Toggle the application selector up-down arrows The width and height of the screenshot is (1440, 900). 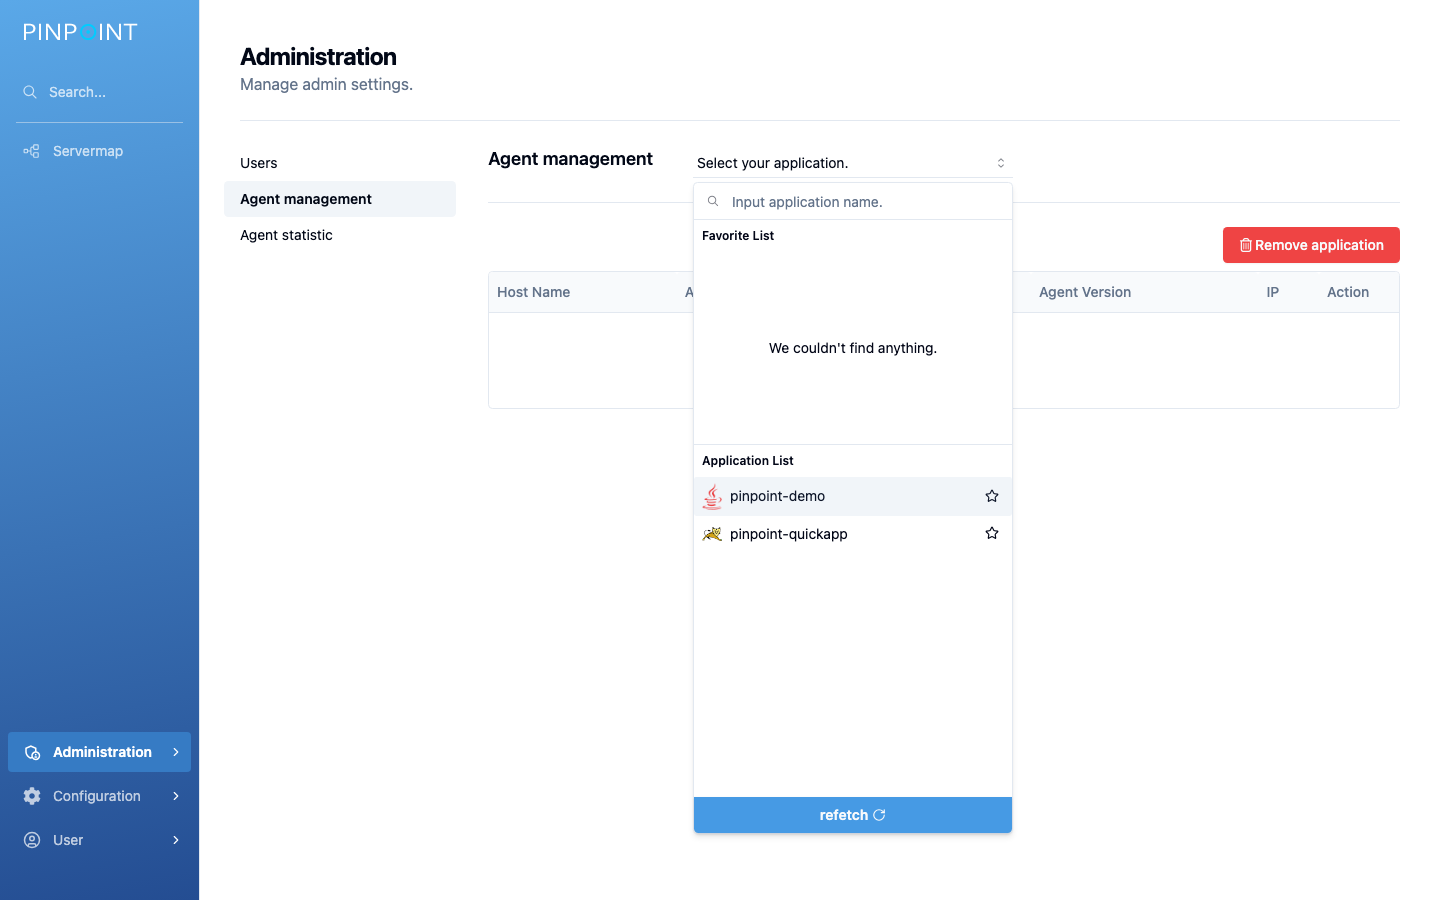click(1000, 163)
